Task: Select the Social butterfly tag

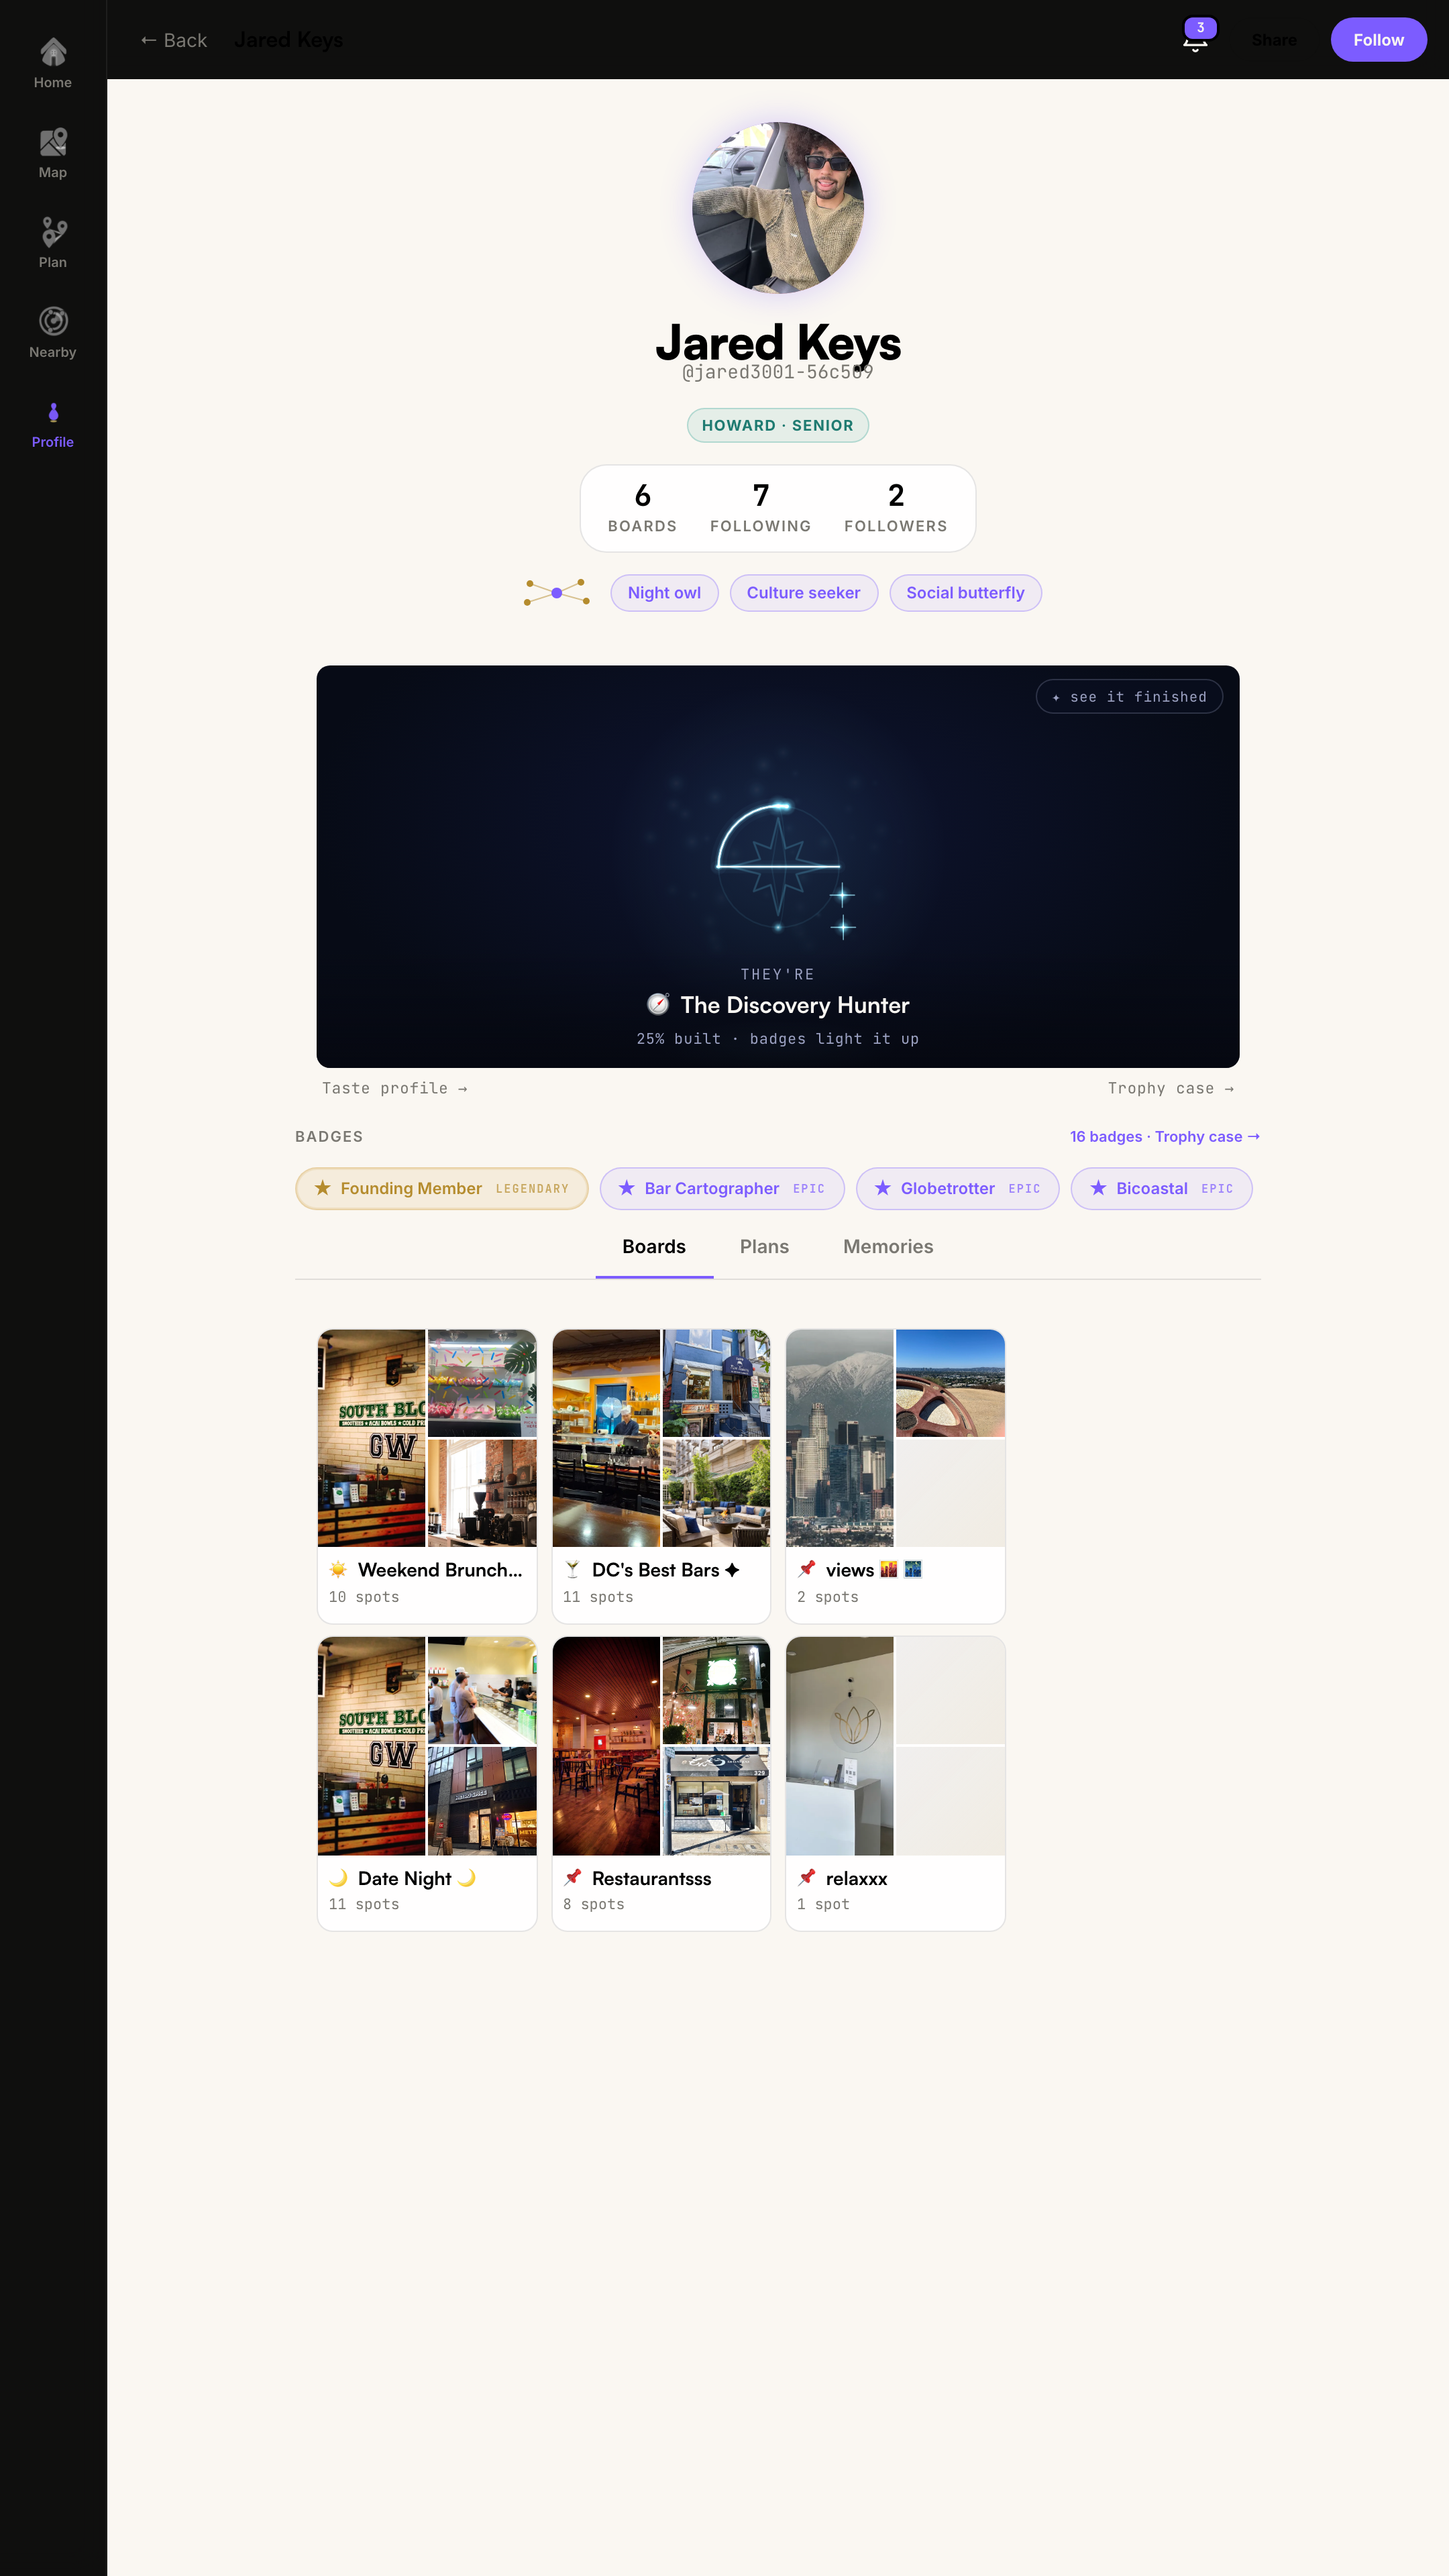Action: (x=965, y=593)
